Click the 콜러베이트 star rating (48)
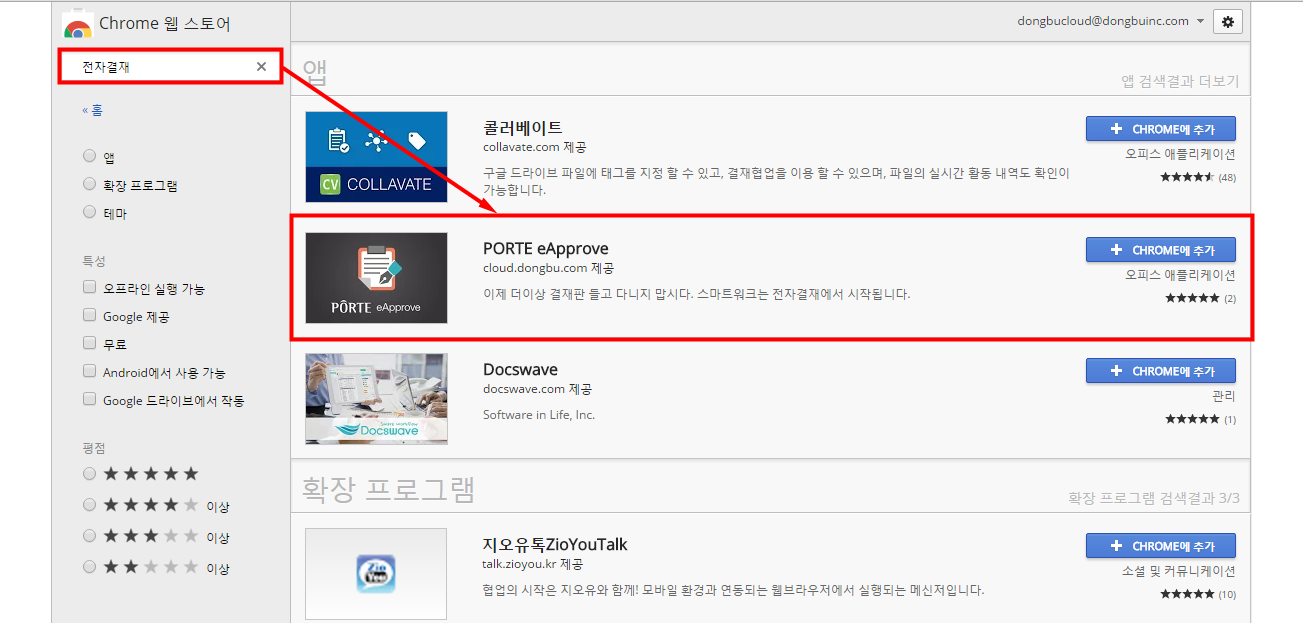 tap(1198, 177)
